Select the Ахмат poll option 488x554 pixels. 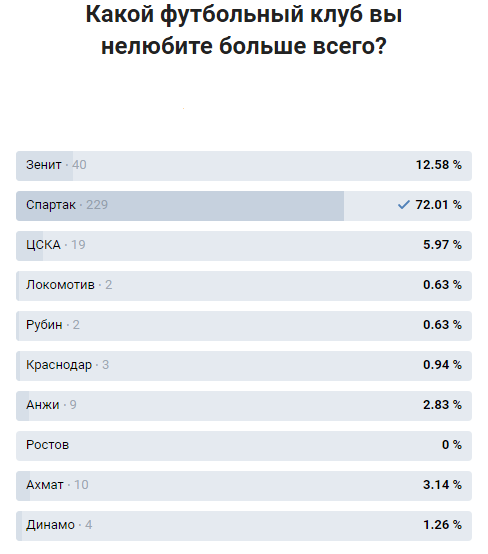click(244, 485)
